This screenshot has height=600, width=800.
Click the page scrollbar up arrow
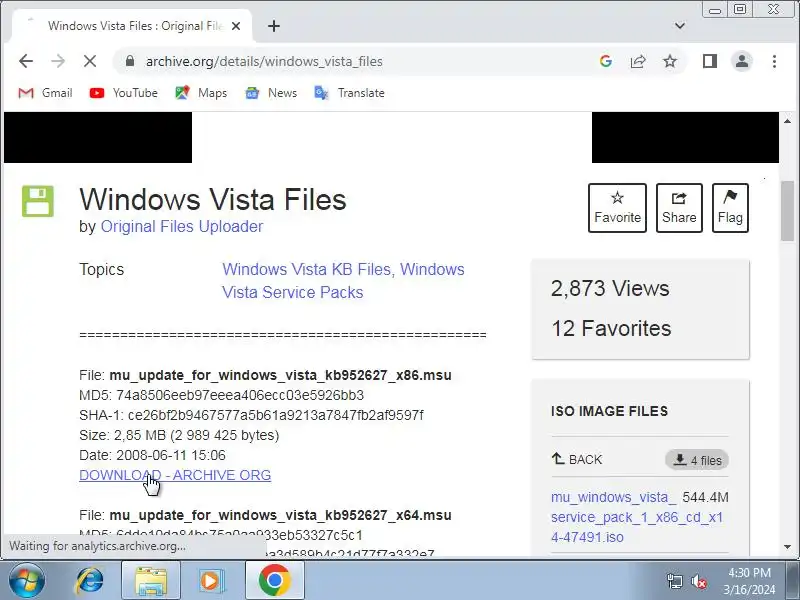(787, 121)
